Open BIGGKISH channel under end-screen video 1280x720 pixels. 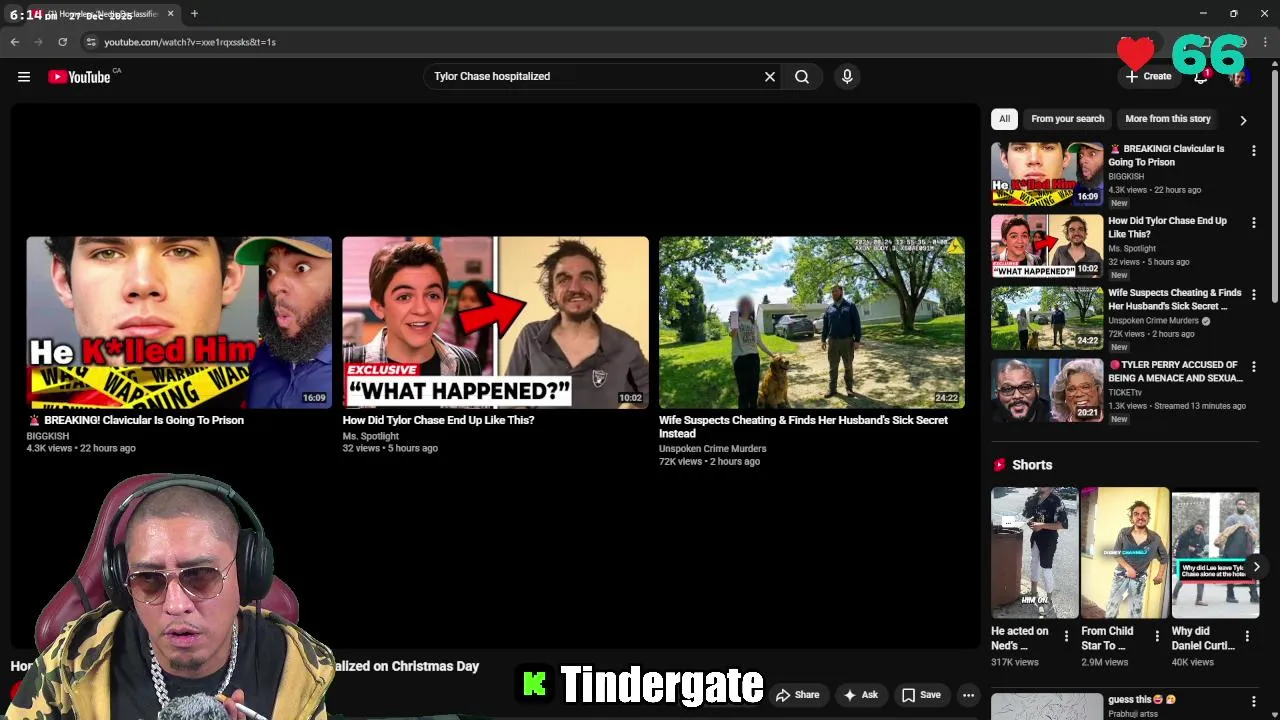pyautogui.click(x=48, y=436)
